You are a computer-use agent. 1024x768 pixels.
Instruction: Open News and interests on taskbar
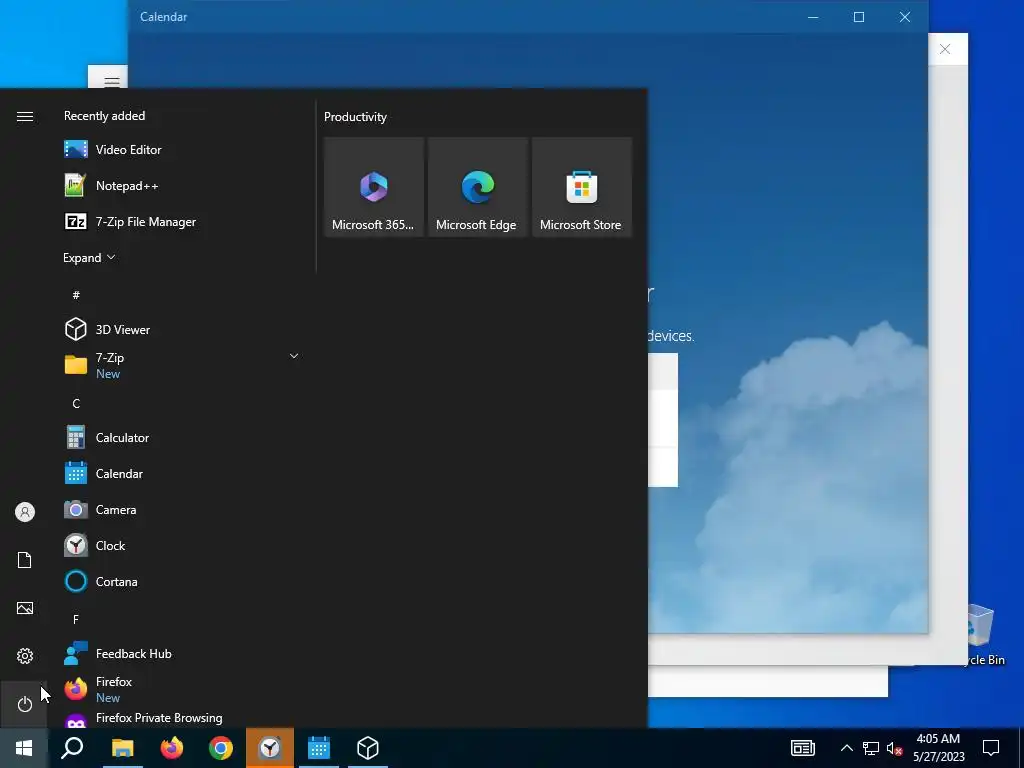coord(803,748)
